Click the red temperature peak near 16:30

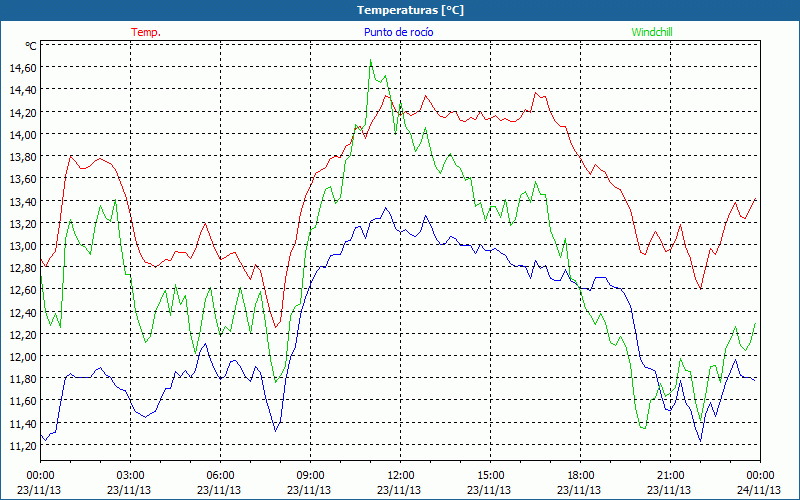pyautogui.click(x=535, y=93)
